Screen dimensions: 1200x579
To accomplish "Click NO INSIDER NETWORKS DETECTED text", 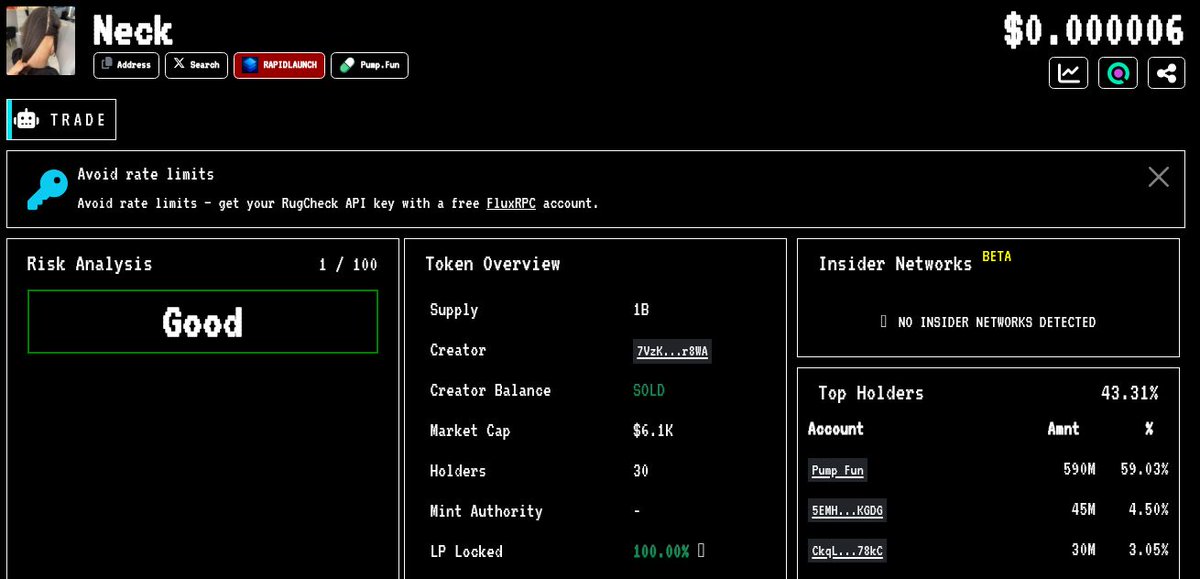I will 997,322.
